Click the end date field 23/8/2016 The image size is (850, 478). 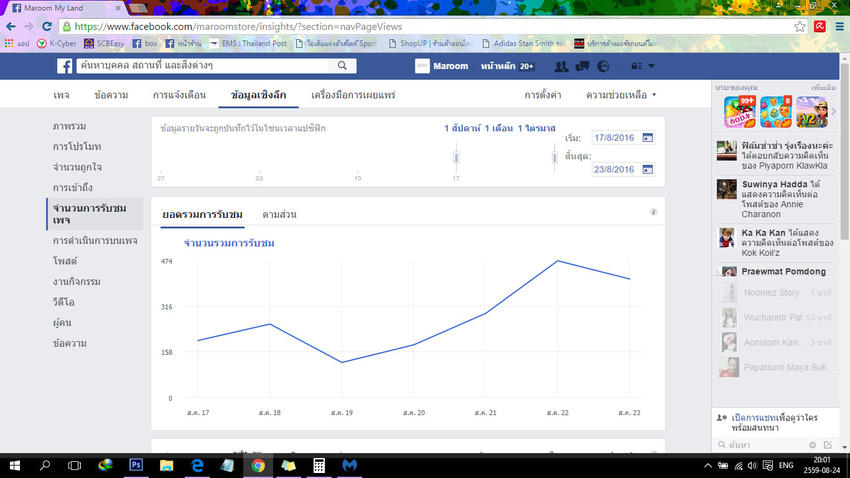click(x=615, y=170)
